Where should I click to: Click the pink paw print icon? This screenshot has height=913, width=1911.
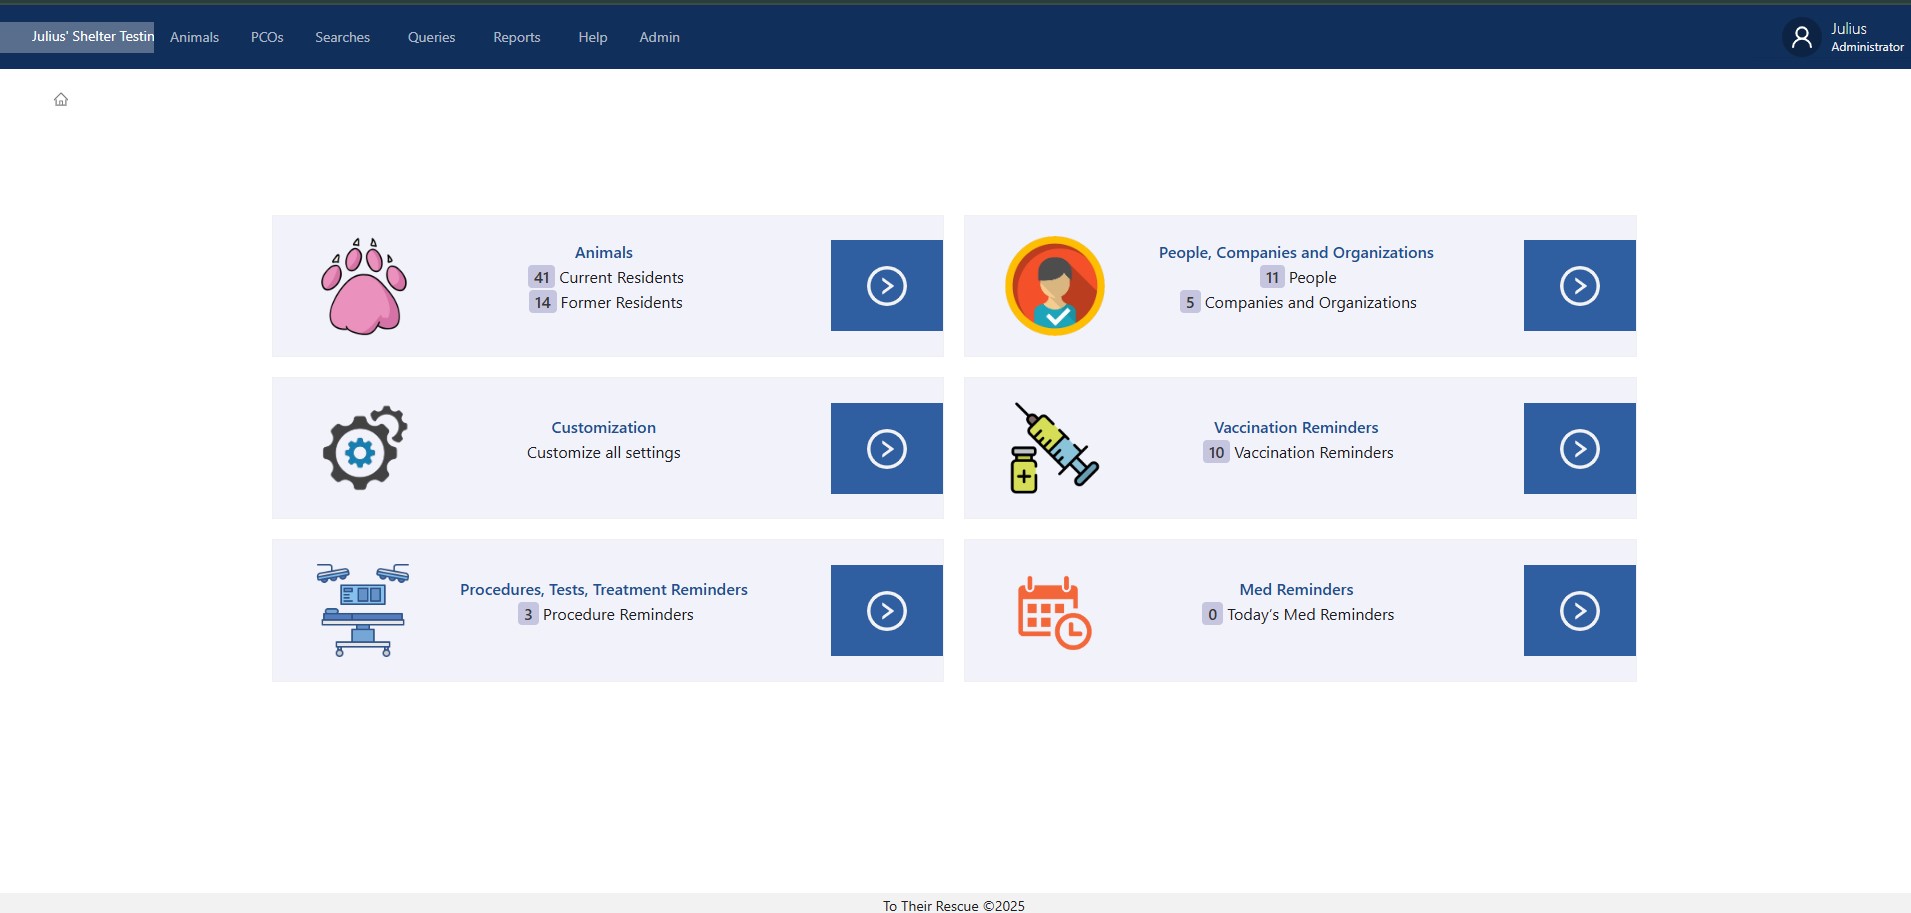[x=364, y=286]
